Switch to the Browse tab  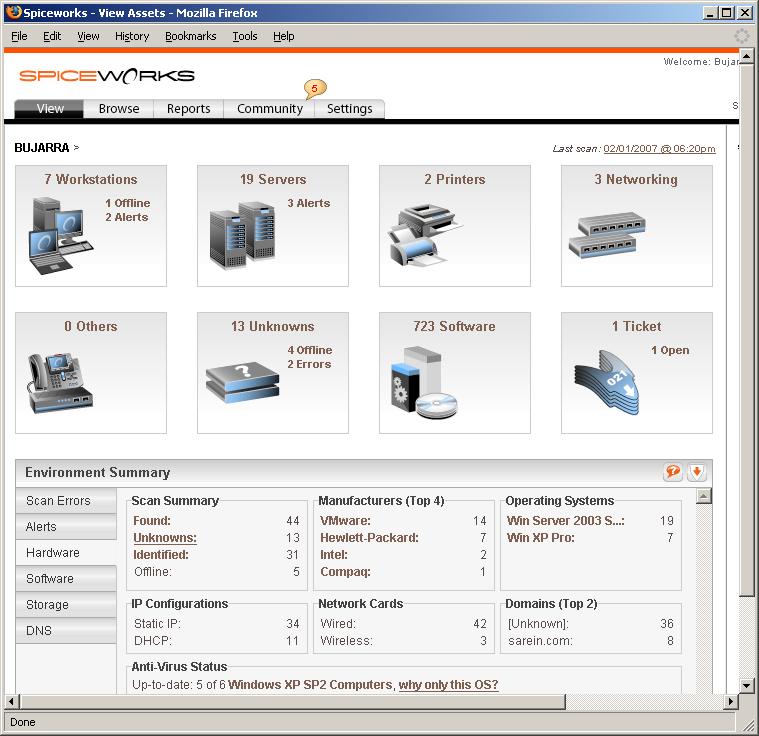tap(119, 108)
